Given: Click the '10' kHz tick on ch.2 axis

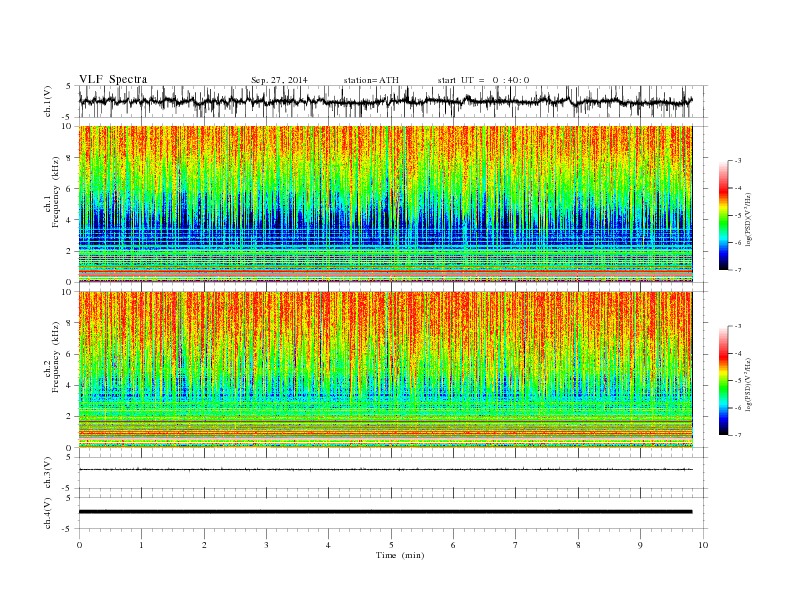Looking at the screenshot, I should click(68, 292).
